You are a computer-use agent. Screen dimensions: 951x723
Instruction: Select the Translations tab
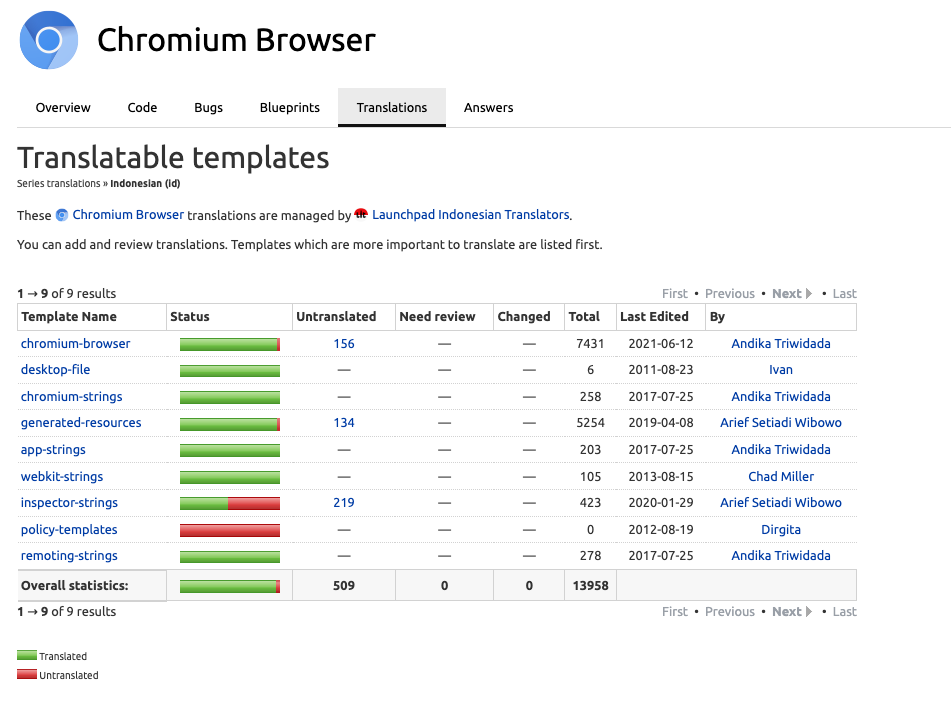click(x=392, y=107)
